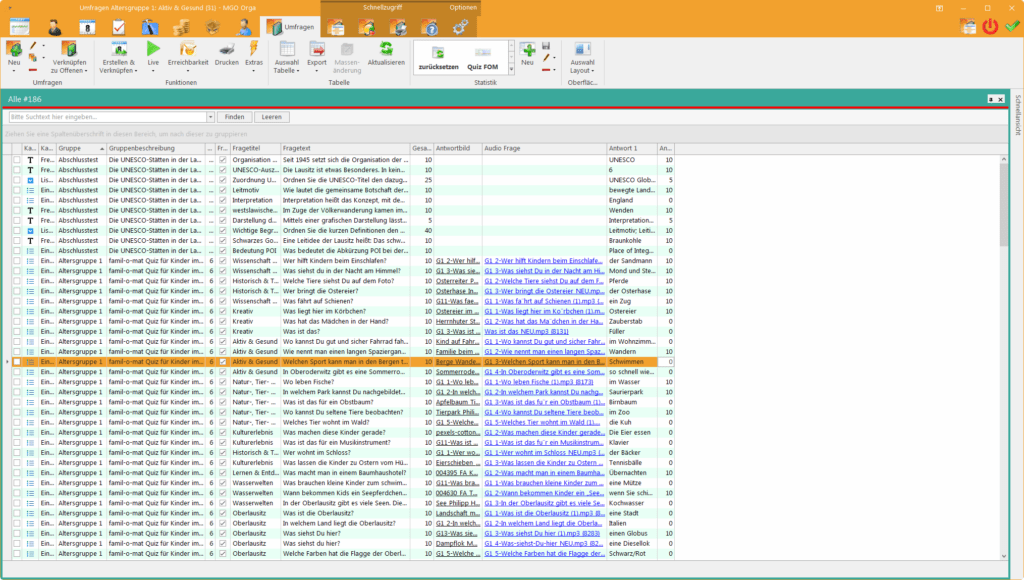
Task: Open the calendar overview ribbon icon
Action: point(20,27)
